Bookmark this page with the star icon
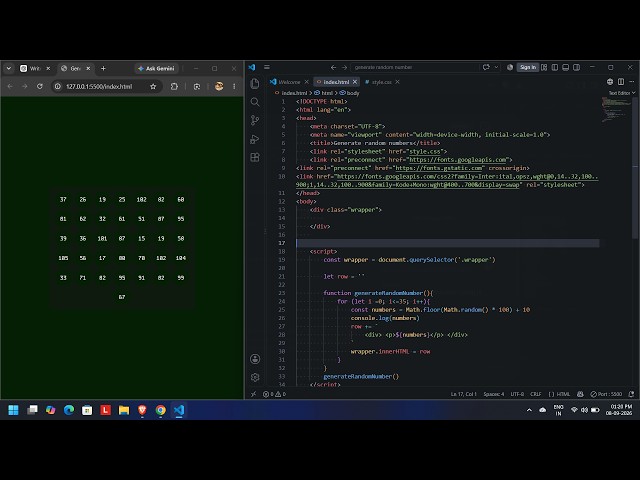The width and height of the screenshot is (640, 480). (x=153, y=86)
